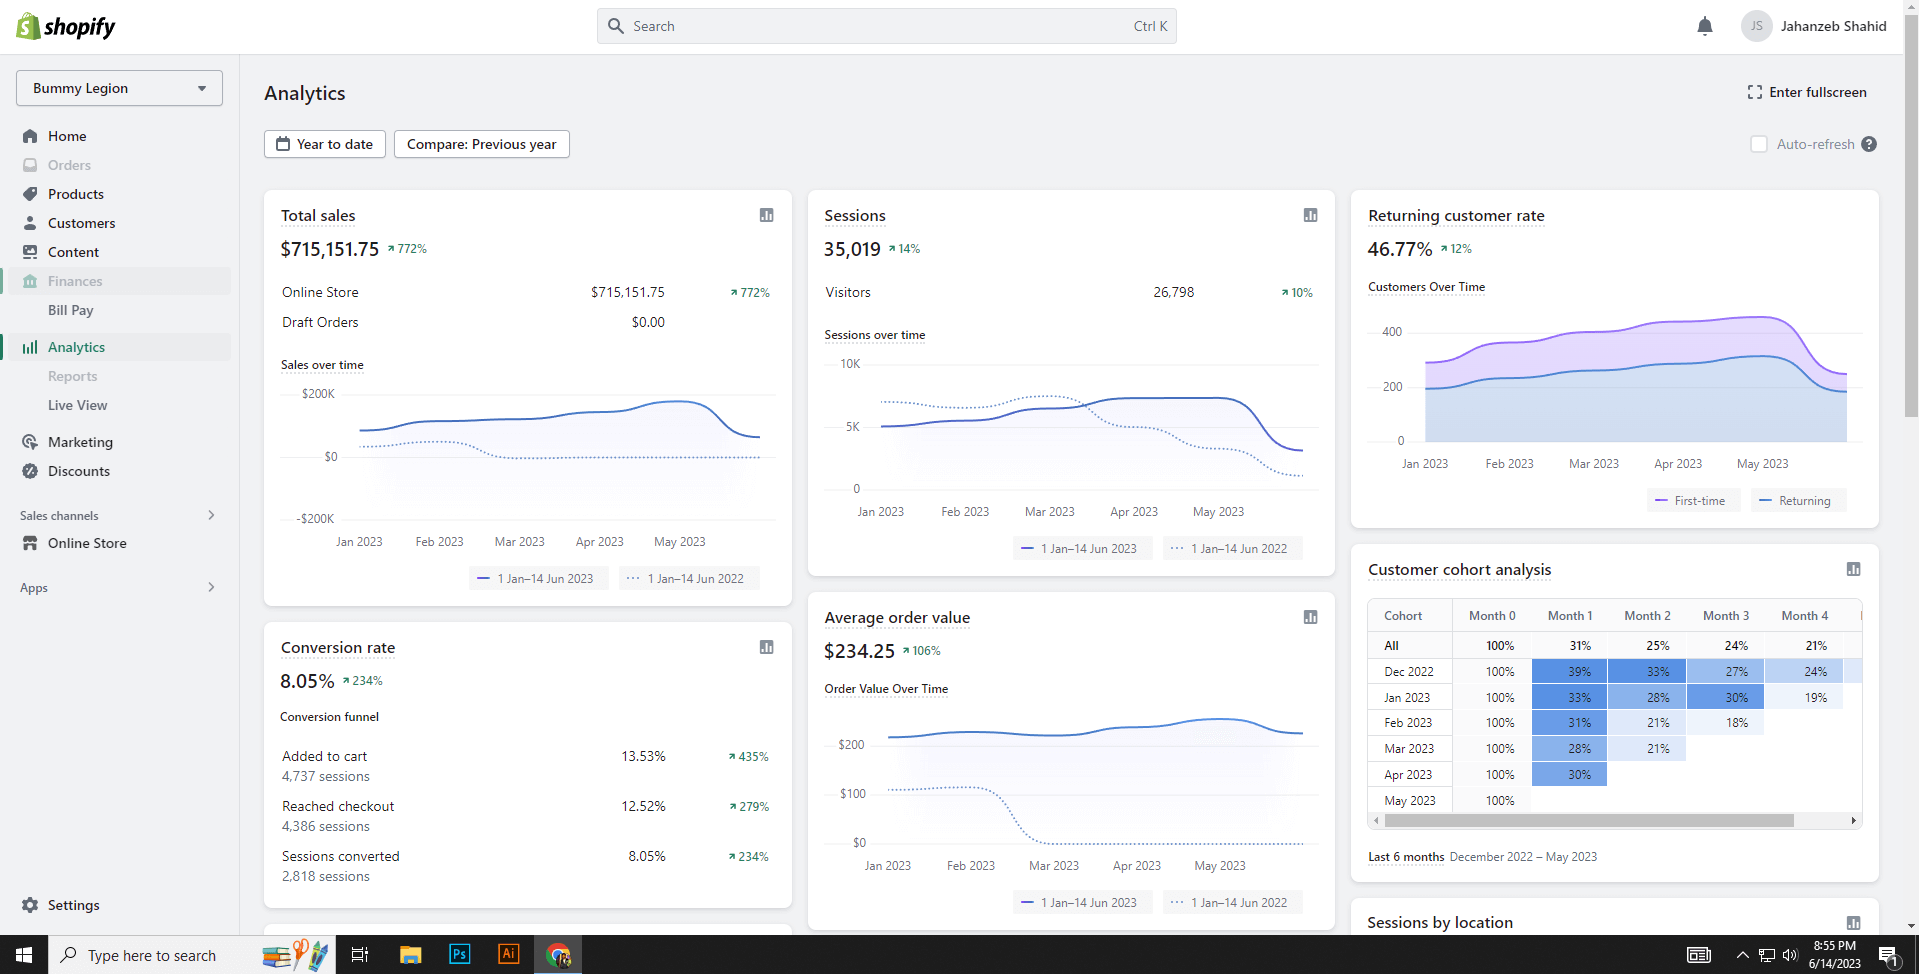Click the Year to date button
1919x974 pixels.
click(324, 144)
